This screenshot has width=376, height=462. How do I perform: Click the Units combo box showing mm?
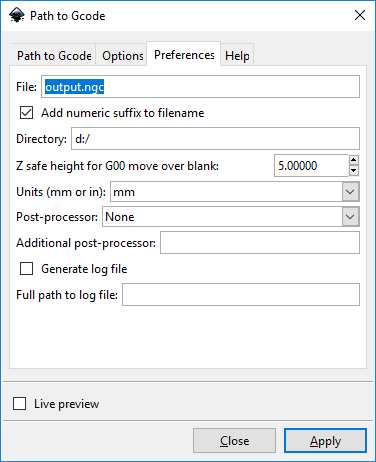pyautogui.click(x=235, y=192)
